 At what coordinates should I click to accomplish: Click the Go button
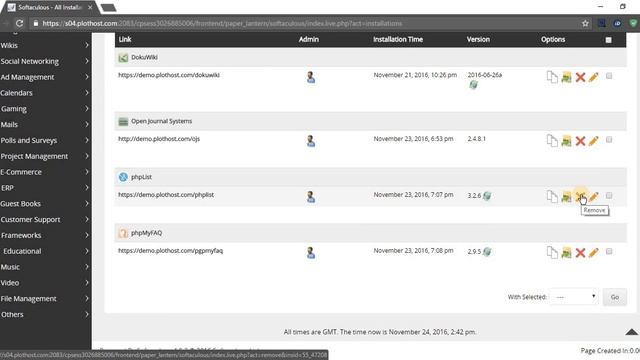point(614,297)
